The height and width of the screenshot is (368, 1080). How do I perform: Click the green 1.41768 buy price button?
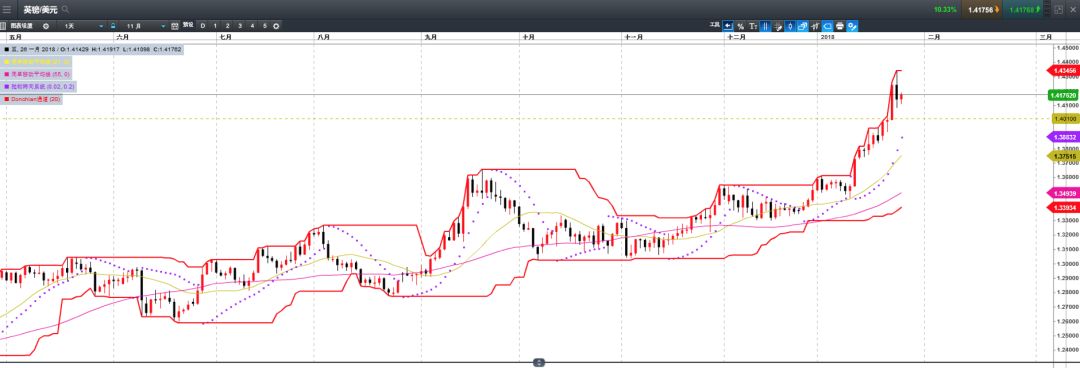tap(1024, 10)
